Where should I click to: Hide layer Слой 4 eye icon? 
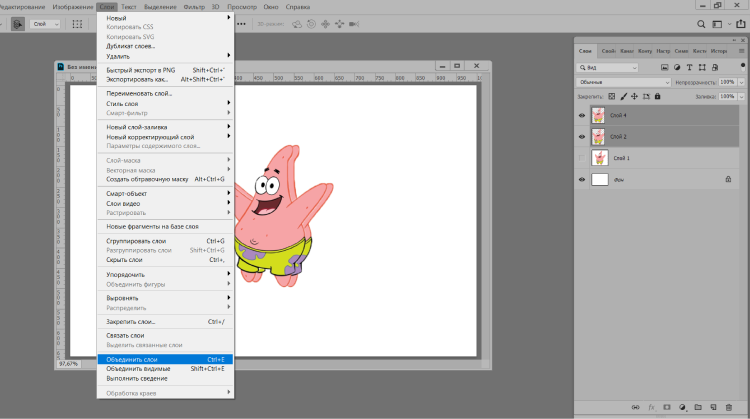(582, 115)
